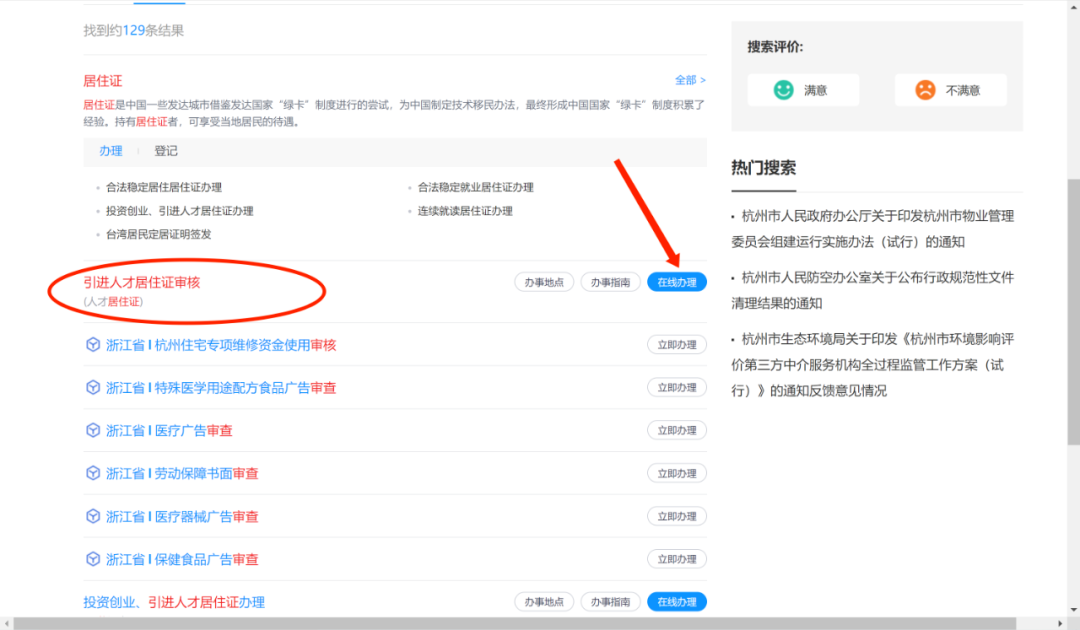This screenshot has width=1080, height=630.
Task: Expand all results via 全部 > link
Action: [x=690, y=80]
